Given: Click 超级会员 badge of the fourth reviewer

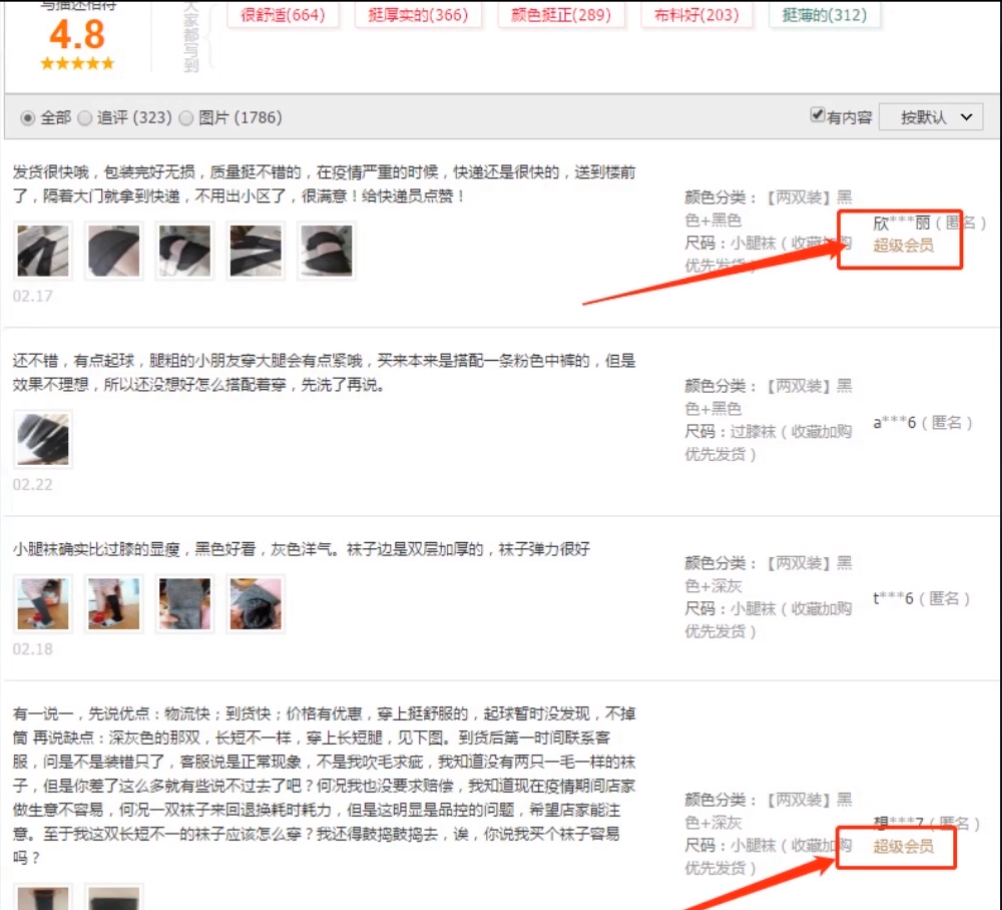Looking at the screenshot, I should (903, 846).
